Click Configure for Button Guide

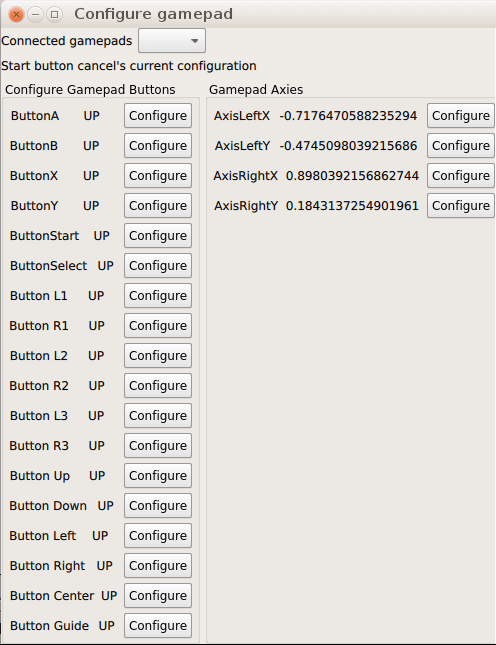(158, 626)
